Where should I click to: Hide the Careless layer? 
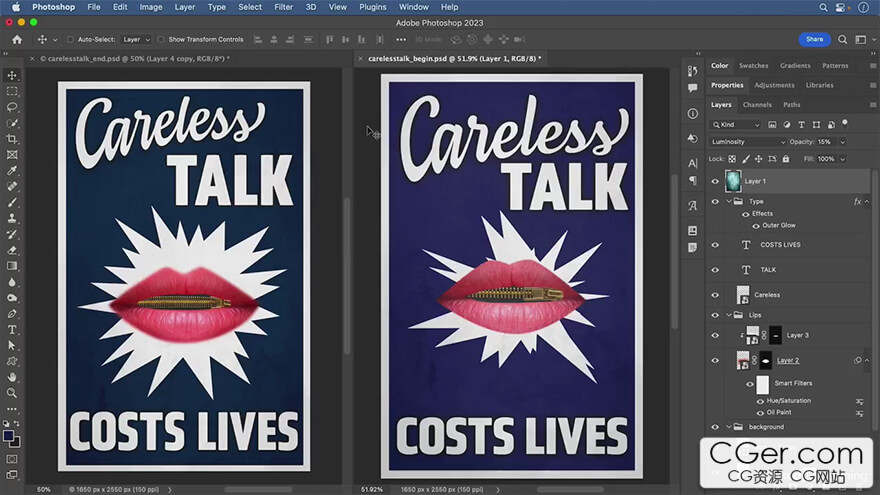click(x=715, y=295)
